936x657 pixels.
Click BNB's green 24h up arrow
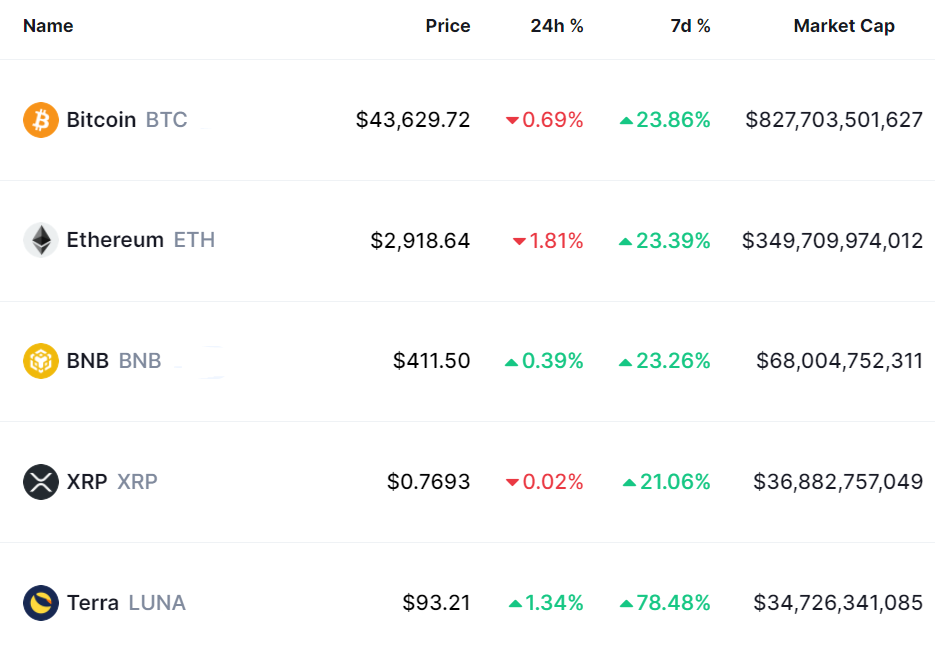click(512, 361)
